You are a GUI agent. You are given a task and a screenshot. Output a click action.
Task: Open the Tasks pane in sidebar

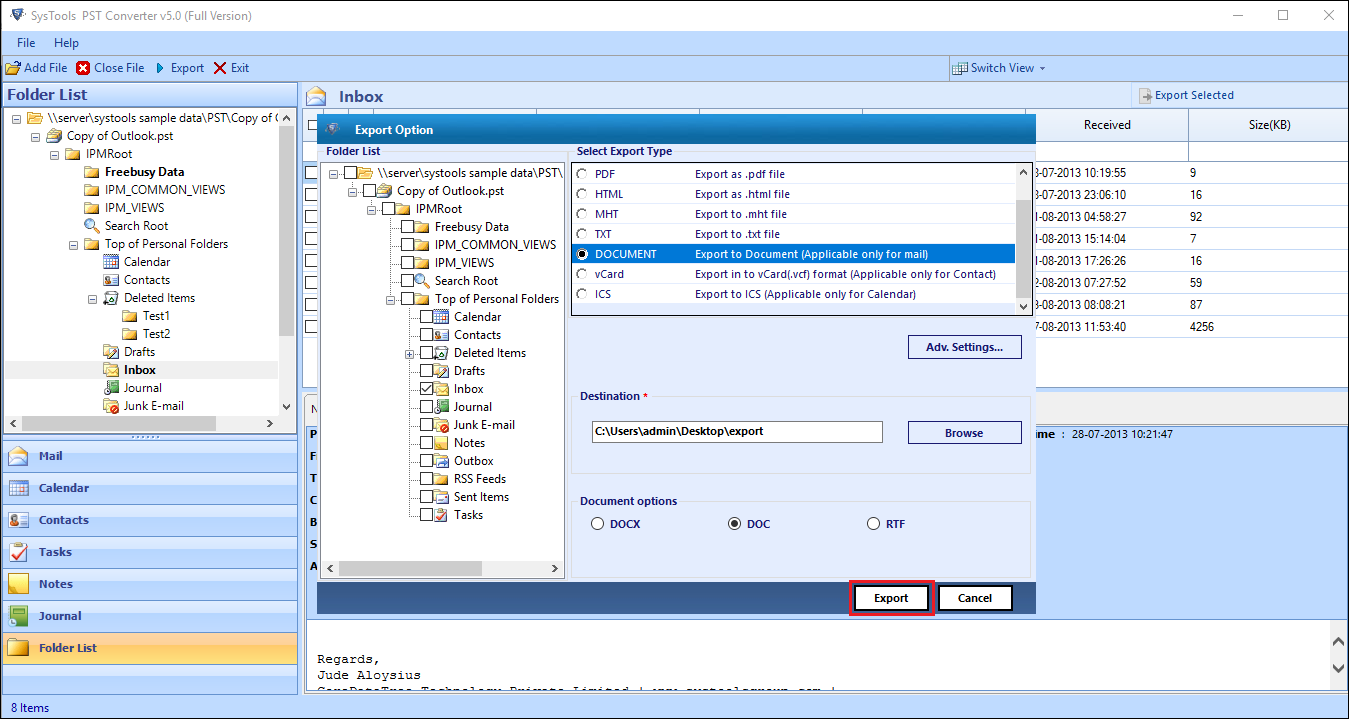[55, 552]
